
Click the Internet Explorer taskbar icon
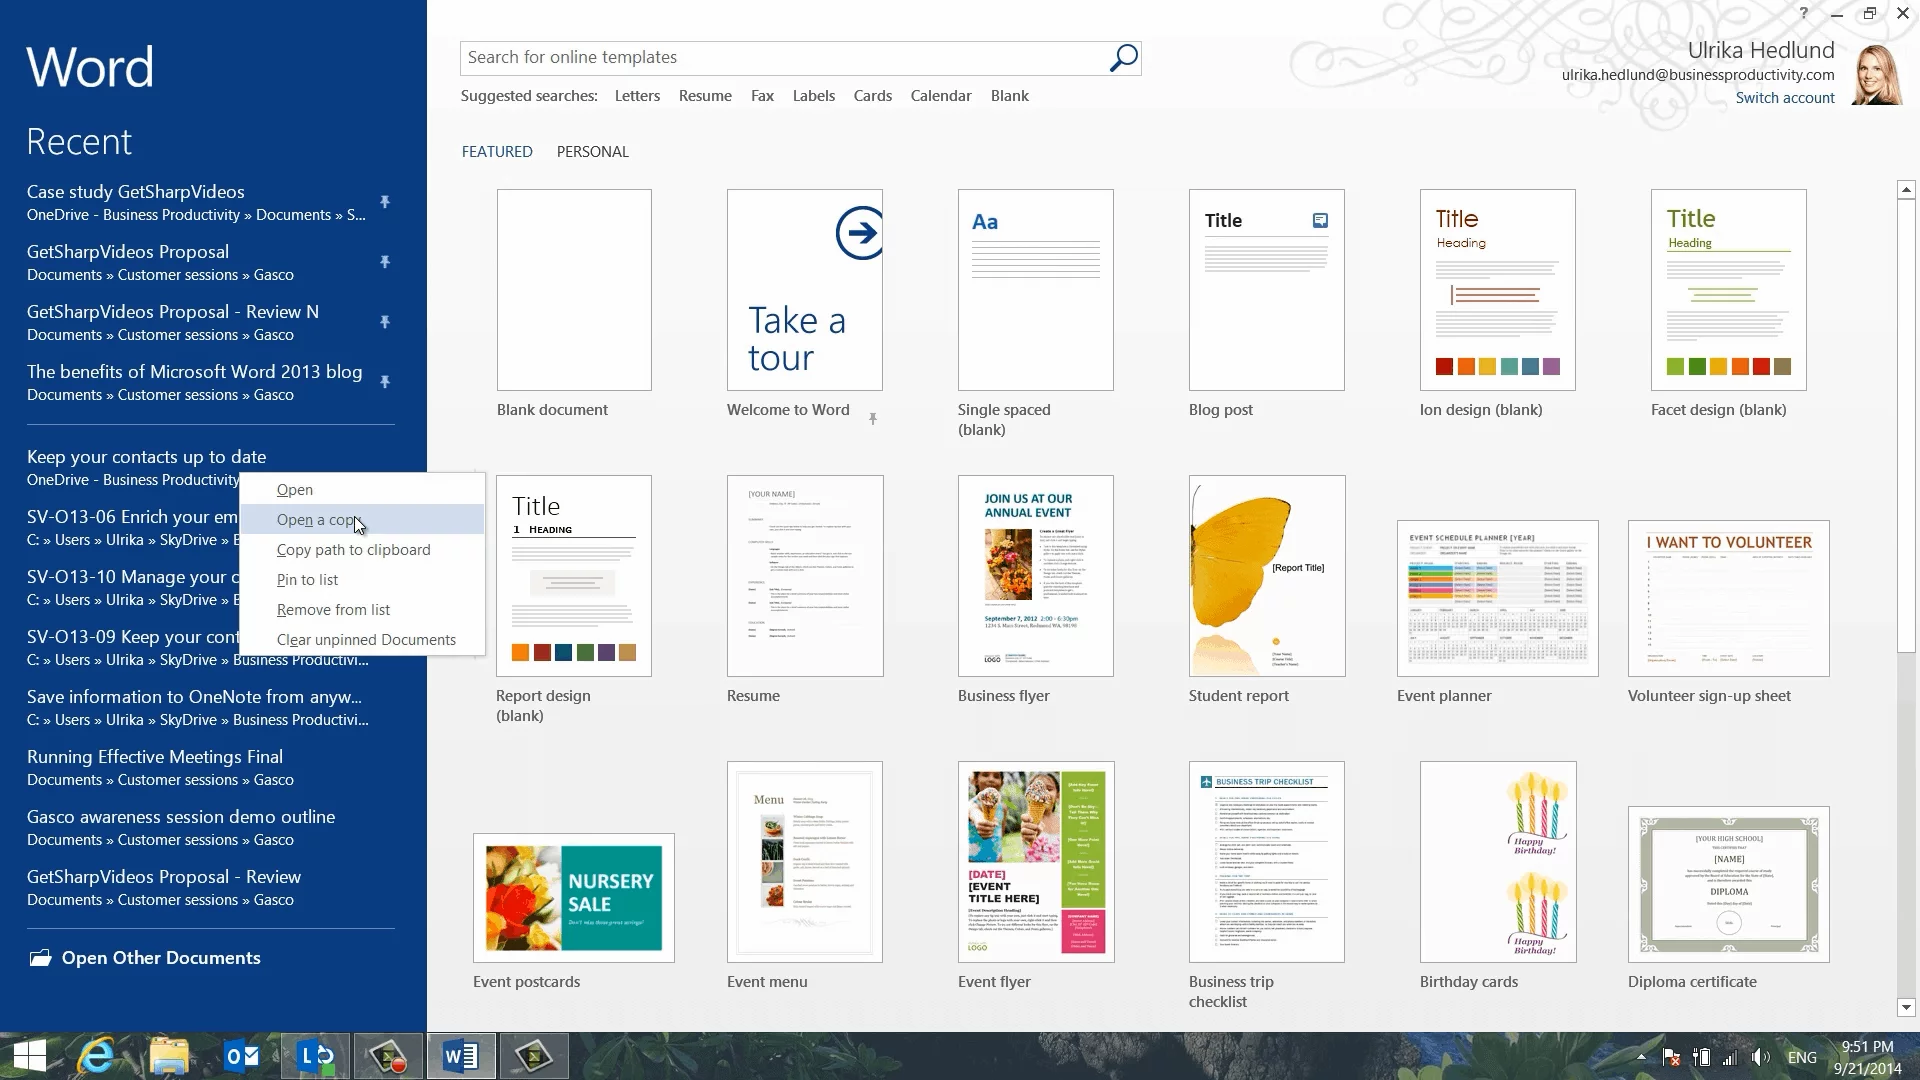97,1056
